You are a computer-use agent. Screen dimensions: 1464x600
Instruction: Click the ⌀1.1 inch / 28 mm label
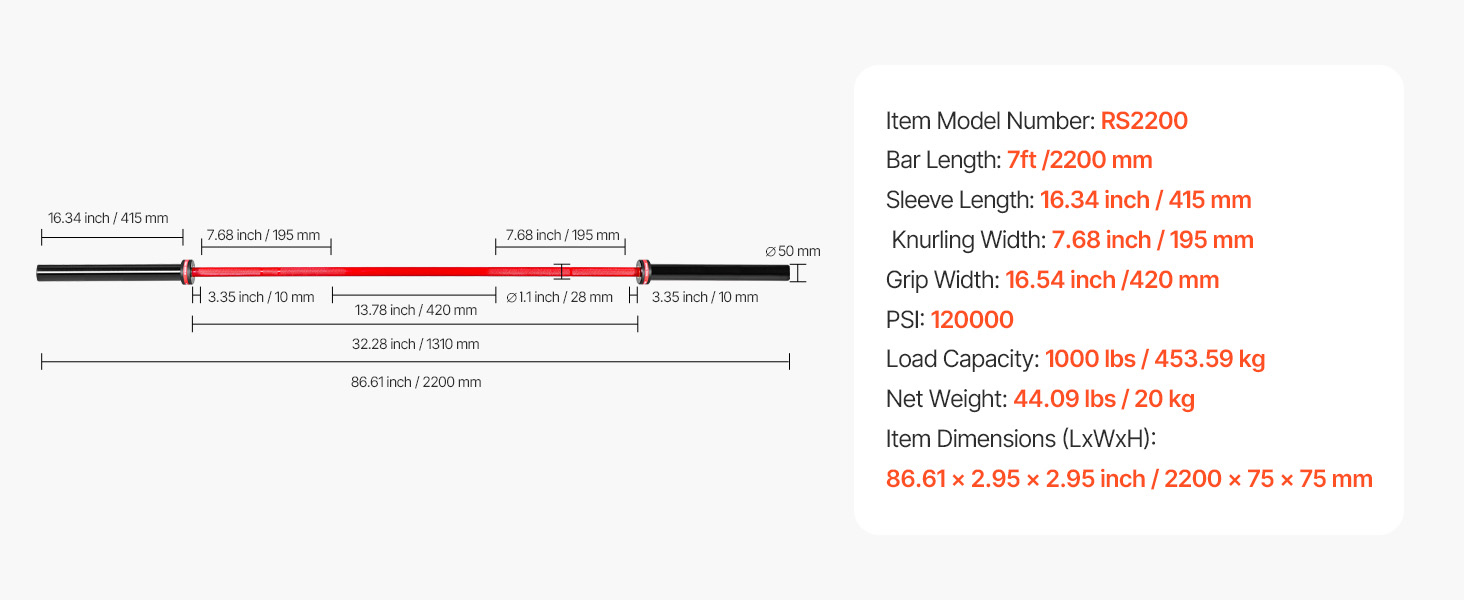pos(559,297)
